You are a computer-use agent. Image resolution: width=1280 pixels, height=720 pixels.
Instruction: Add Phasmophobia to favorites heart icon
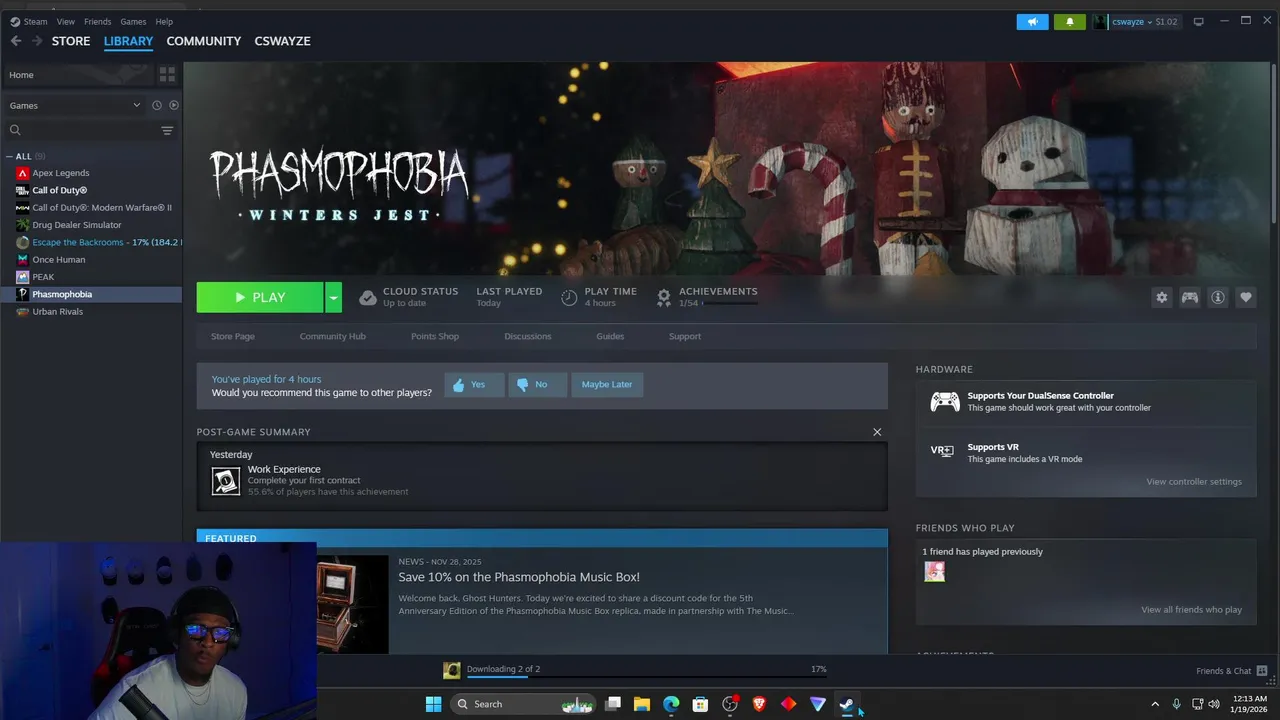tap(1245, 297)
